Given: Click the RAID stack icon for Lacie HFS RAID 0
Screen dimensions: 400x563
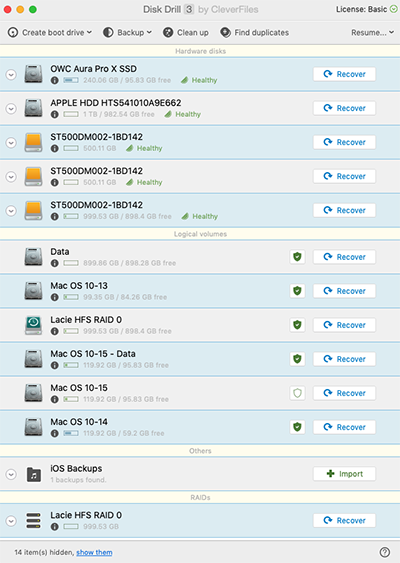Looking at the screenshot, I should (34, 521).
